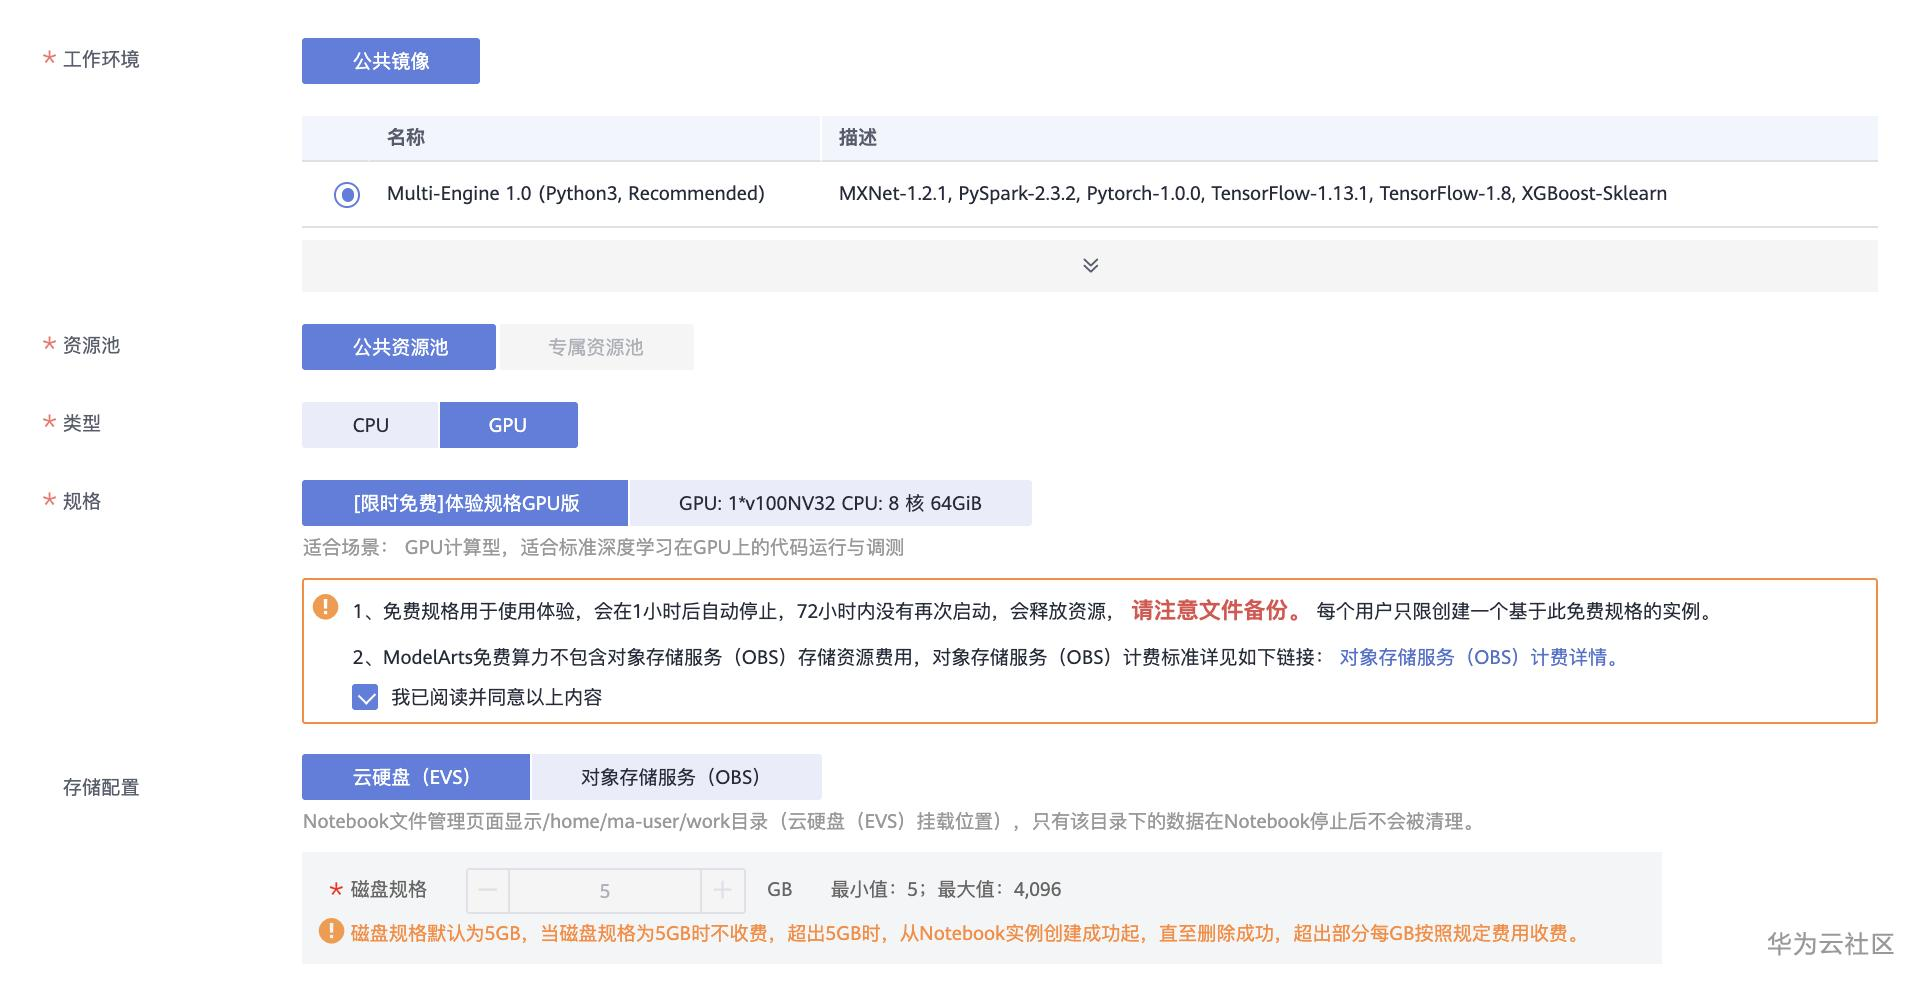
Task: Click the plus stepper to increase disk size
Action: [722, 888]
